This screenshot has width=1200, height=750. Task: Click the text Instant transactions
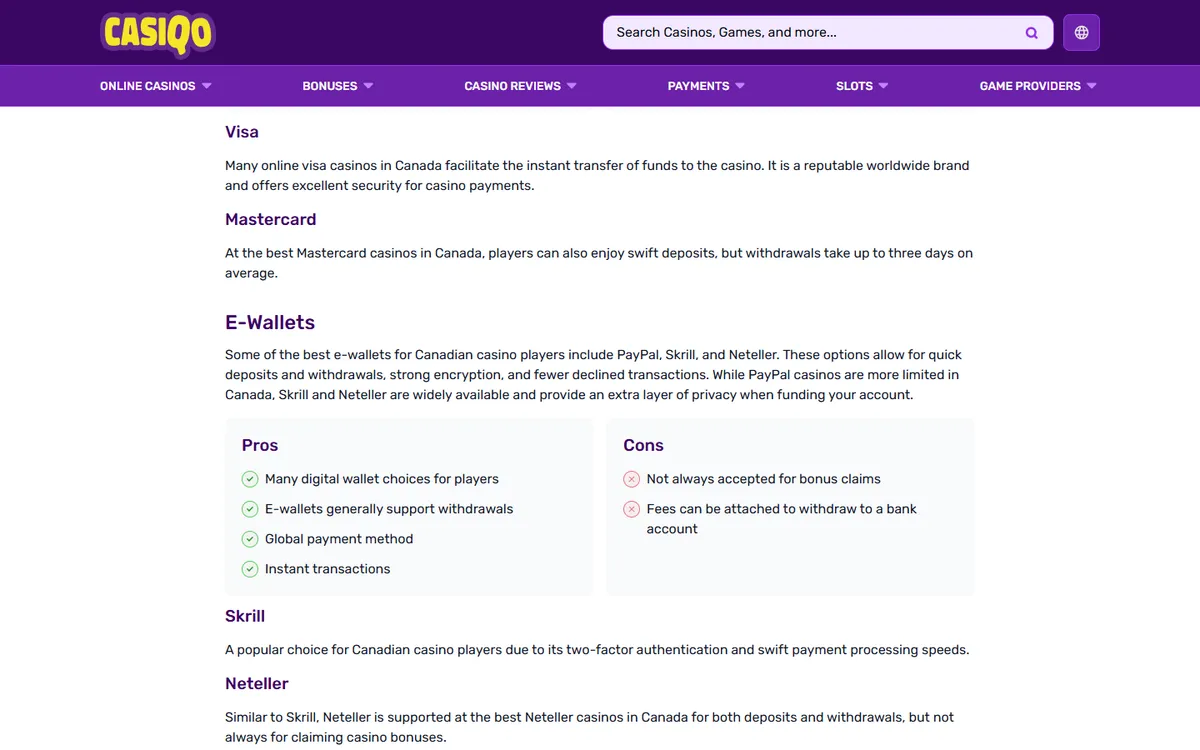(328, 569)
